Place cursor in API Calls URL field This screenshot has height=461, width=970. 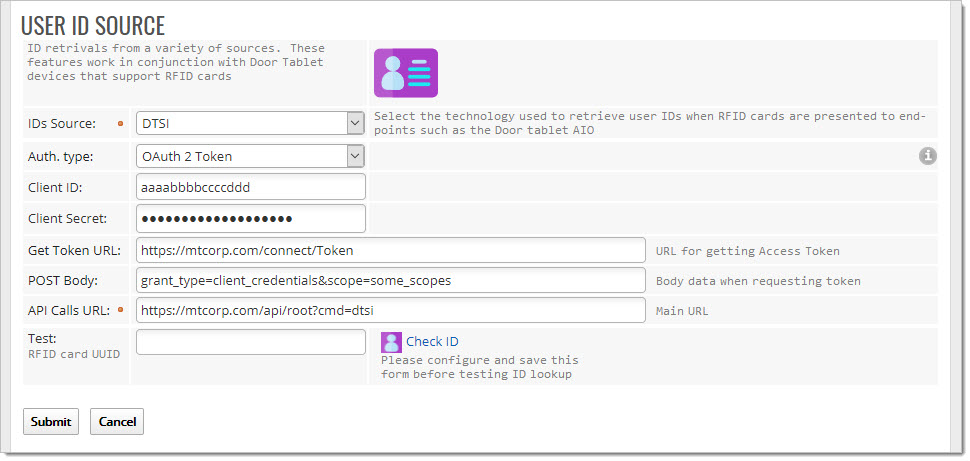pos(390,311)
